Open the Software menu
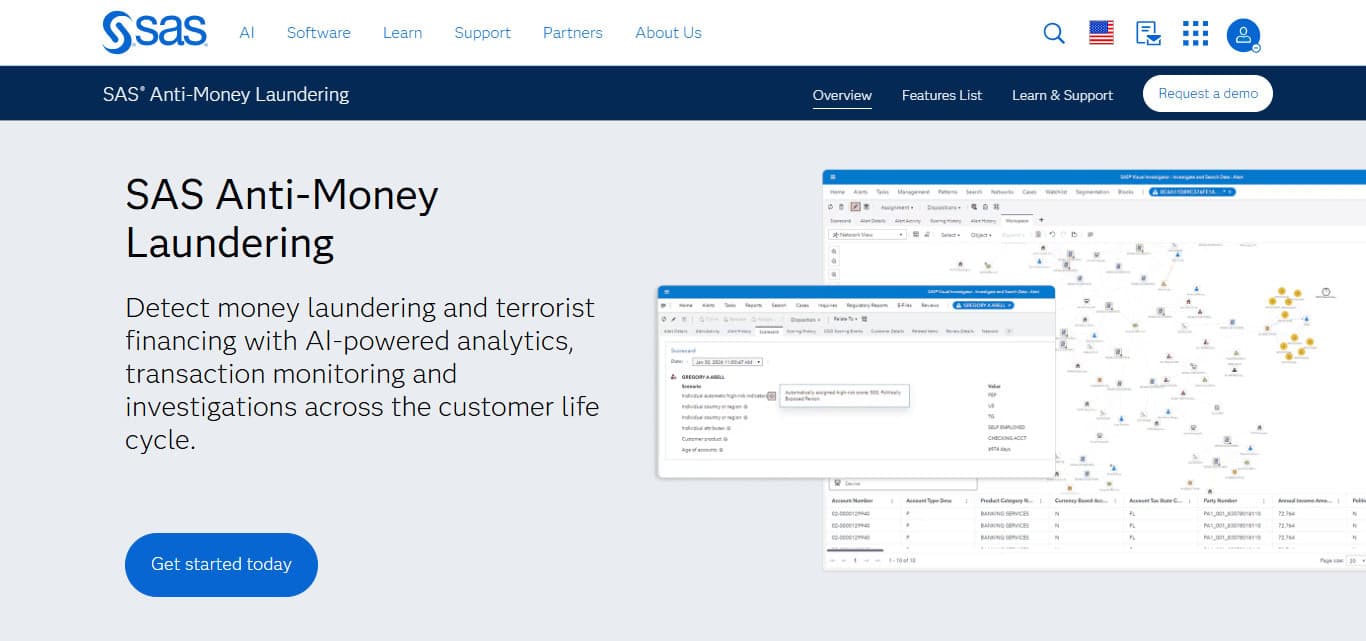 click(x=319, y=32)
